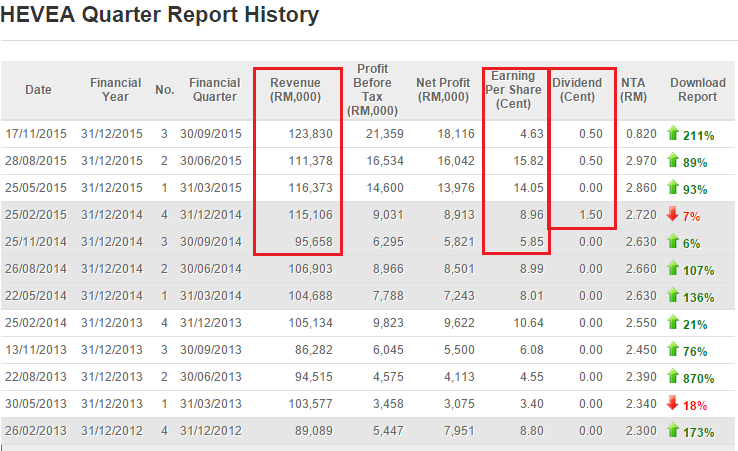Click the NTA (RM) column header
738x451 pixels.
tap(633, 89)
